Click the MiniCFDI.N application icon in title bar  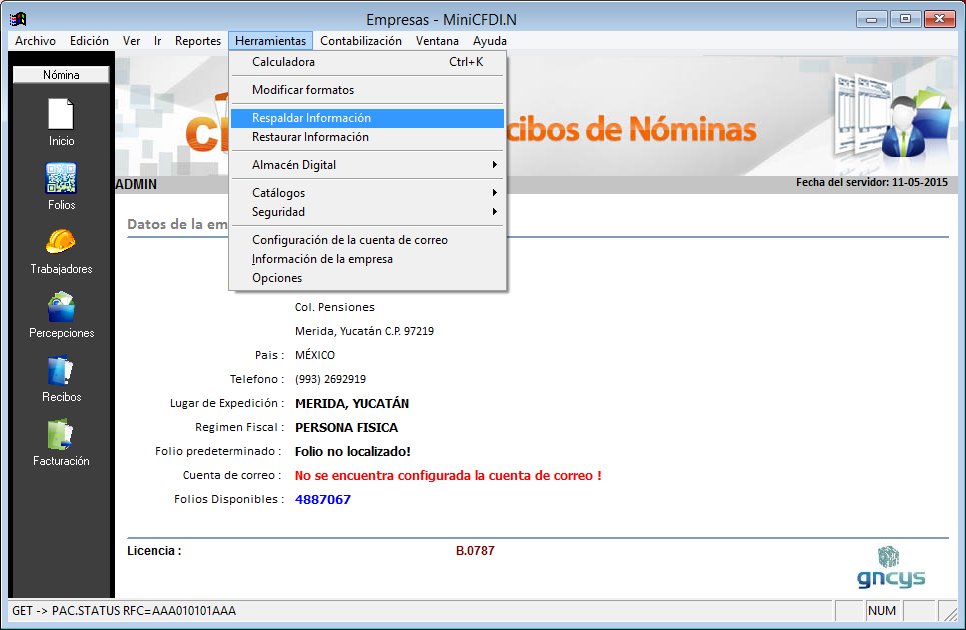pos(18,19)
